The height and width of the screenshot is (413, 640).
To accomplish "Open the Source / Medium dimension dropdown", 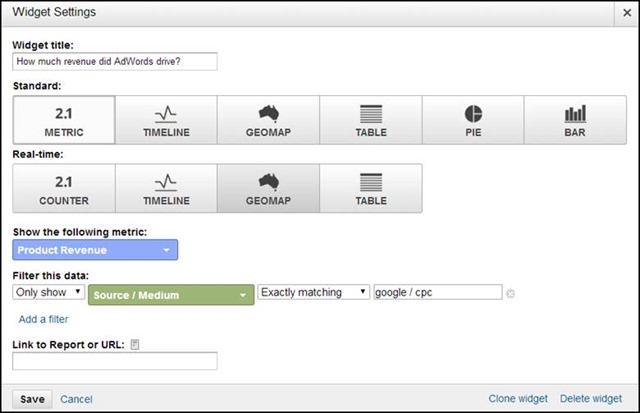I will click(x=171, y=295).
